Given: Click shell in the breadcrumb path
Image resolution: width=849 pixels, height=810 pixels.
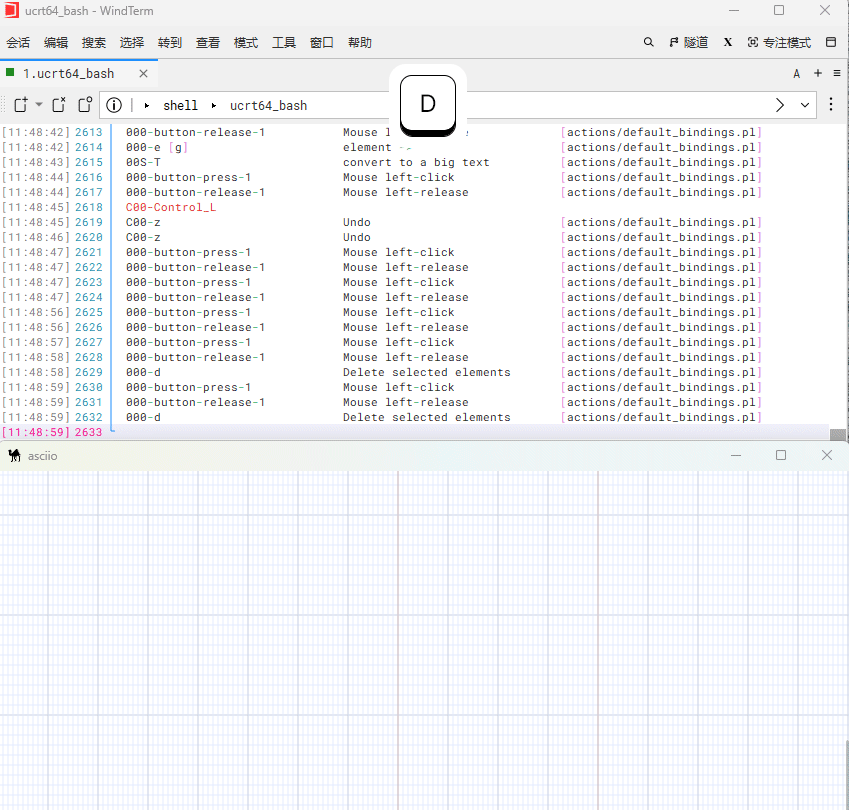Looking at the screenshot, I should click(x=181, y=105).
